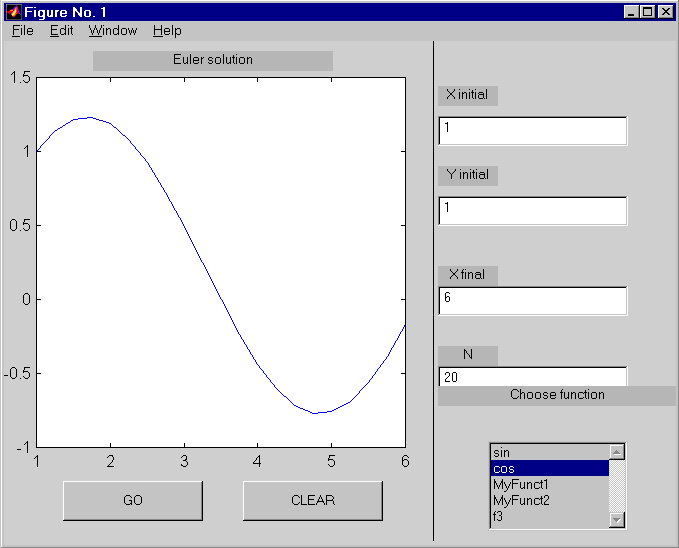Viewport: 679px width, 548px height.
Task: Open the File menu
Action: pos(23,31)
